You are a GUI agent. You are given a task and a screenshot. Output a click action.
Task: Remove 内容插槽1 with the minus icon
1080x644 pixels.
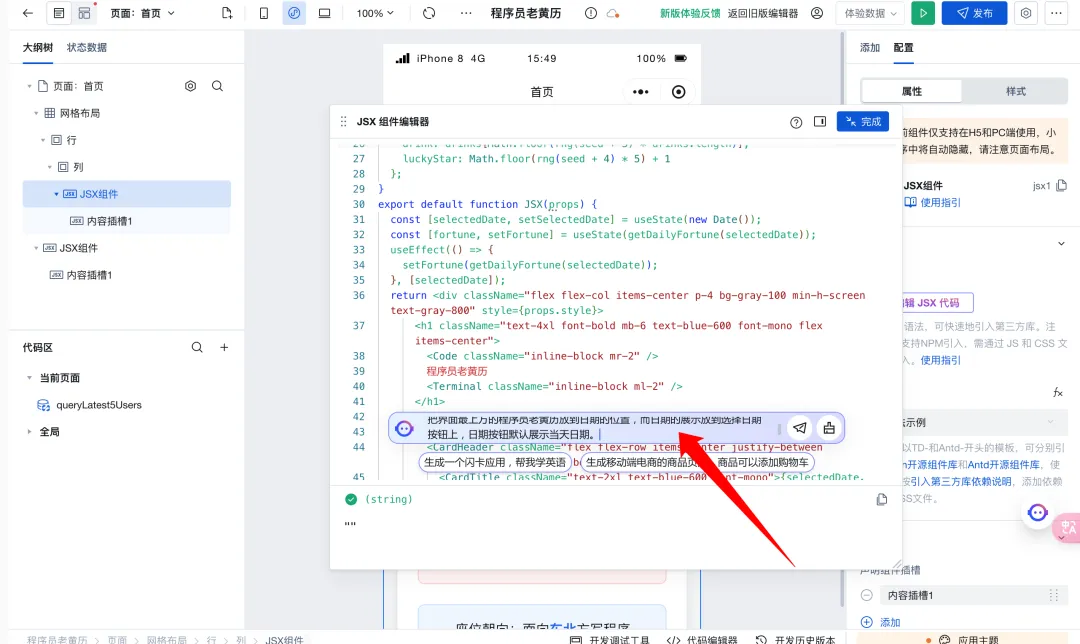[866, 595]
